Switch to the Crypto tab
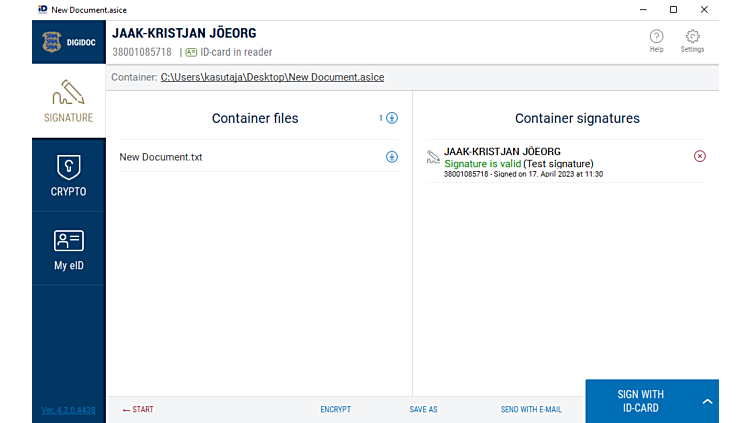 tap(68, 175)
